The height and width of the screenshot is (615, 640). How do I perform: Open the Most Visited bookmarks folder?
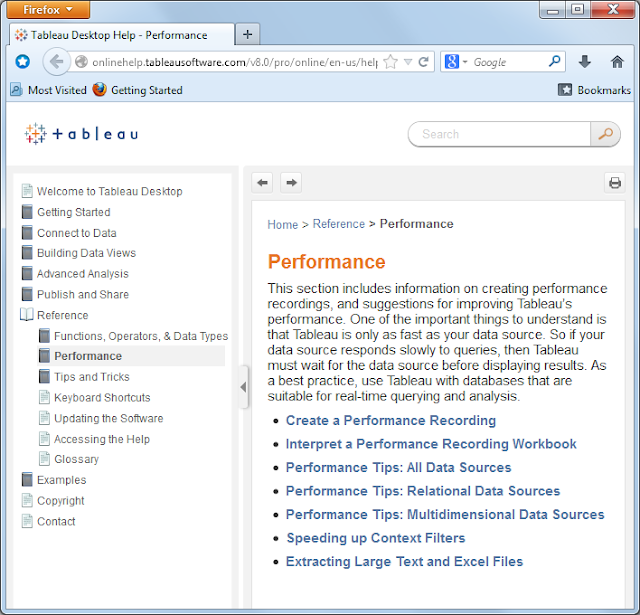[49, 90]
